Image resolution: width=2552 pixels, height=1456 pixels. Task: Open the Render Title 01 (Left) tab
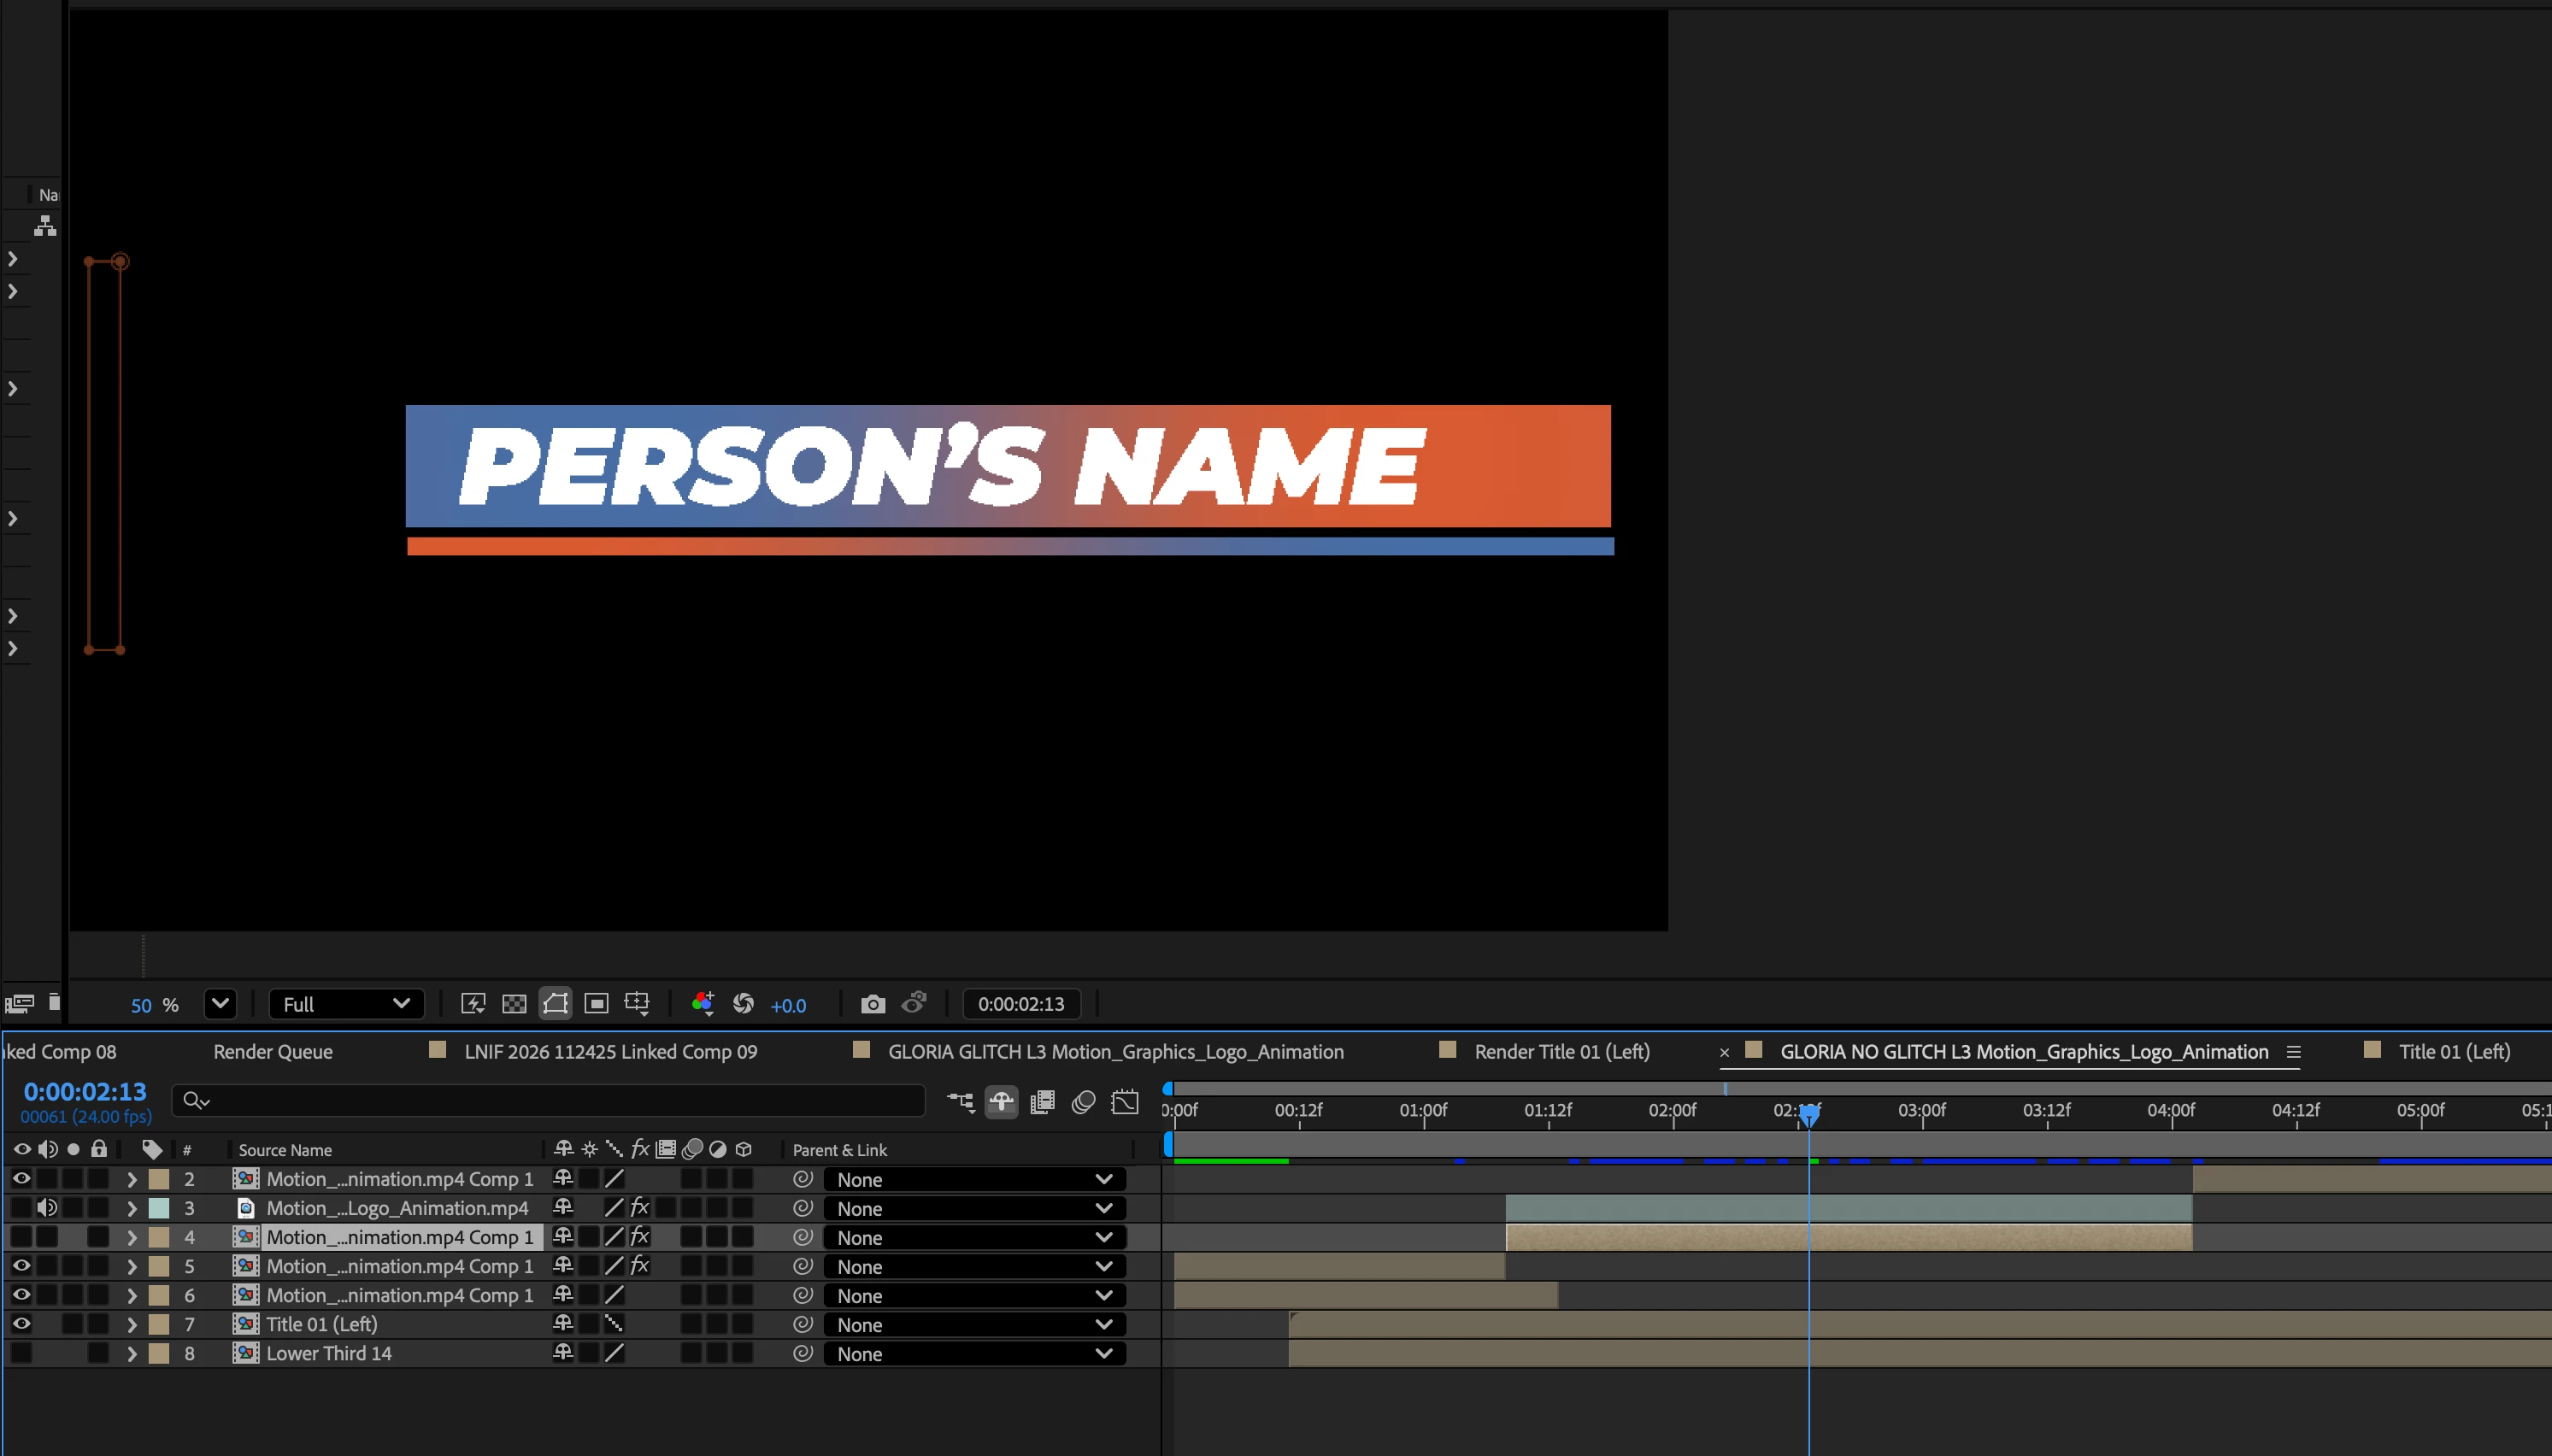1561,1052
